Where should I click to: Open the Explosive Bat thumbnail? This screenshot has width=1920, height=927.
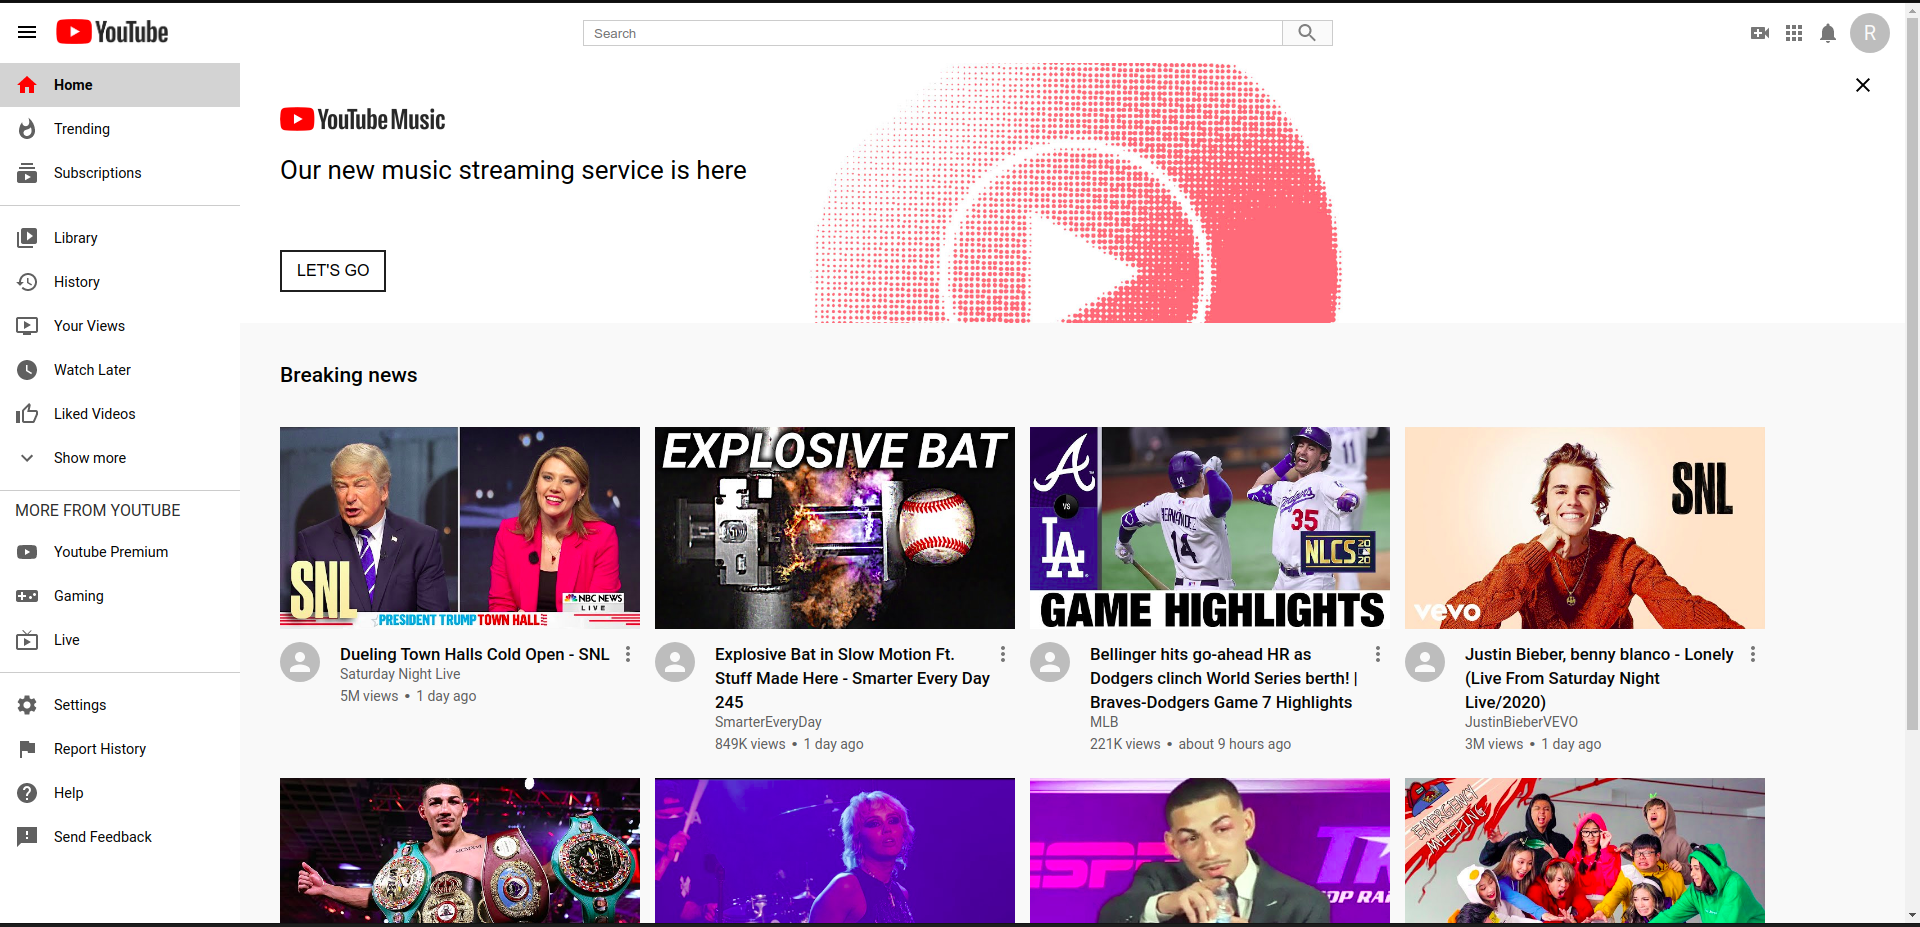(x=835, y=528)
